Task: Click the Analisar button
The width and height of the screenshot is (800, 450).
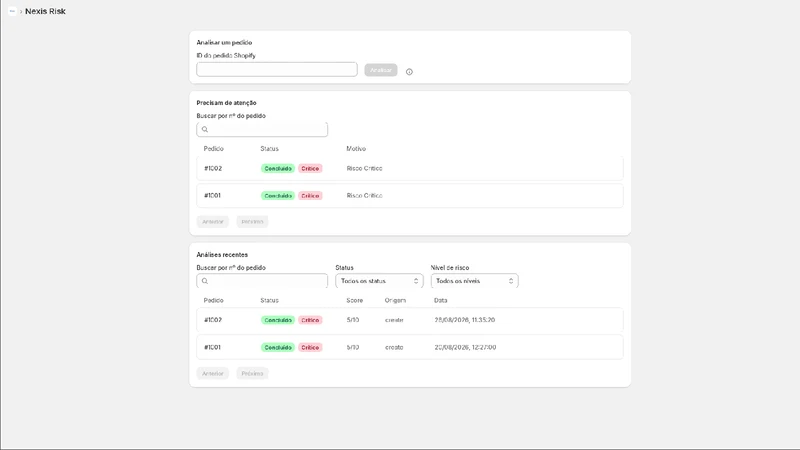Action: [381, 70]
